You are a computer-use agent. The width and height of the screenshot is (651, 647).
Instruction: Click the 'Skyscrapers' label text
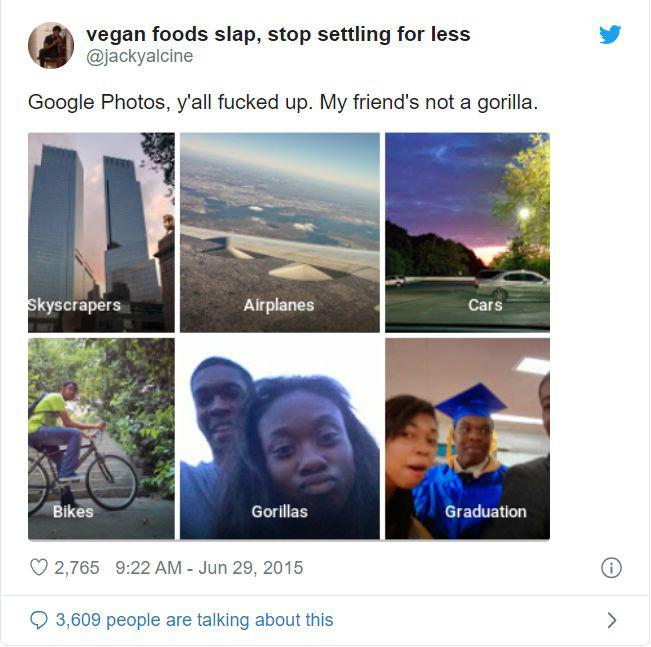(x=73, y=305)
